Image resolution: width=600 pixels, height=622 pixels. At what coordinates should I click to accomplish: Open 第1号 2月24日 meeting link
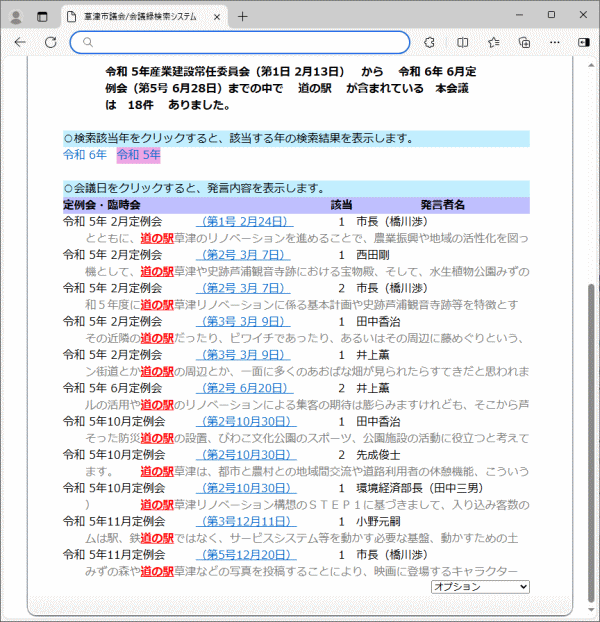(x=245, y=221)
